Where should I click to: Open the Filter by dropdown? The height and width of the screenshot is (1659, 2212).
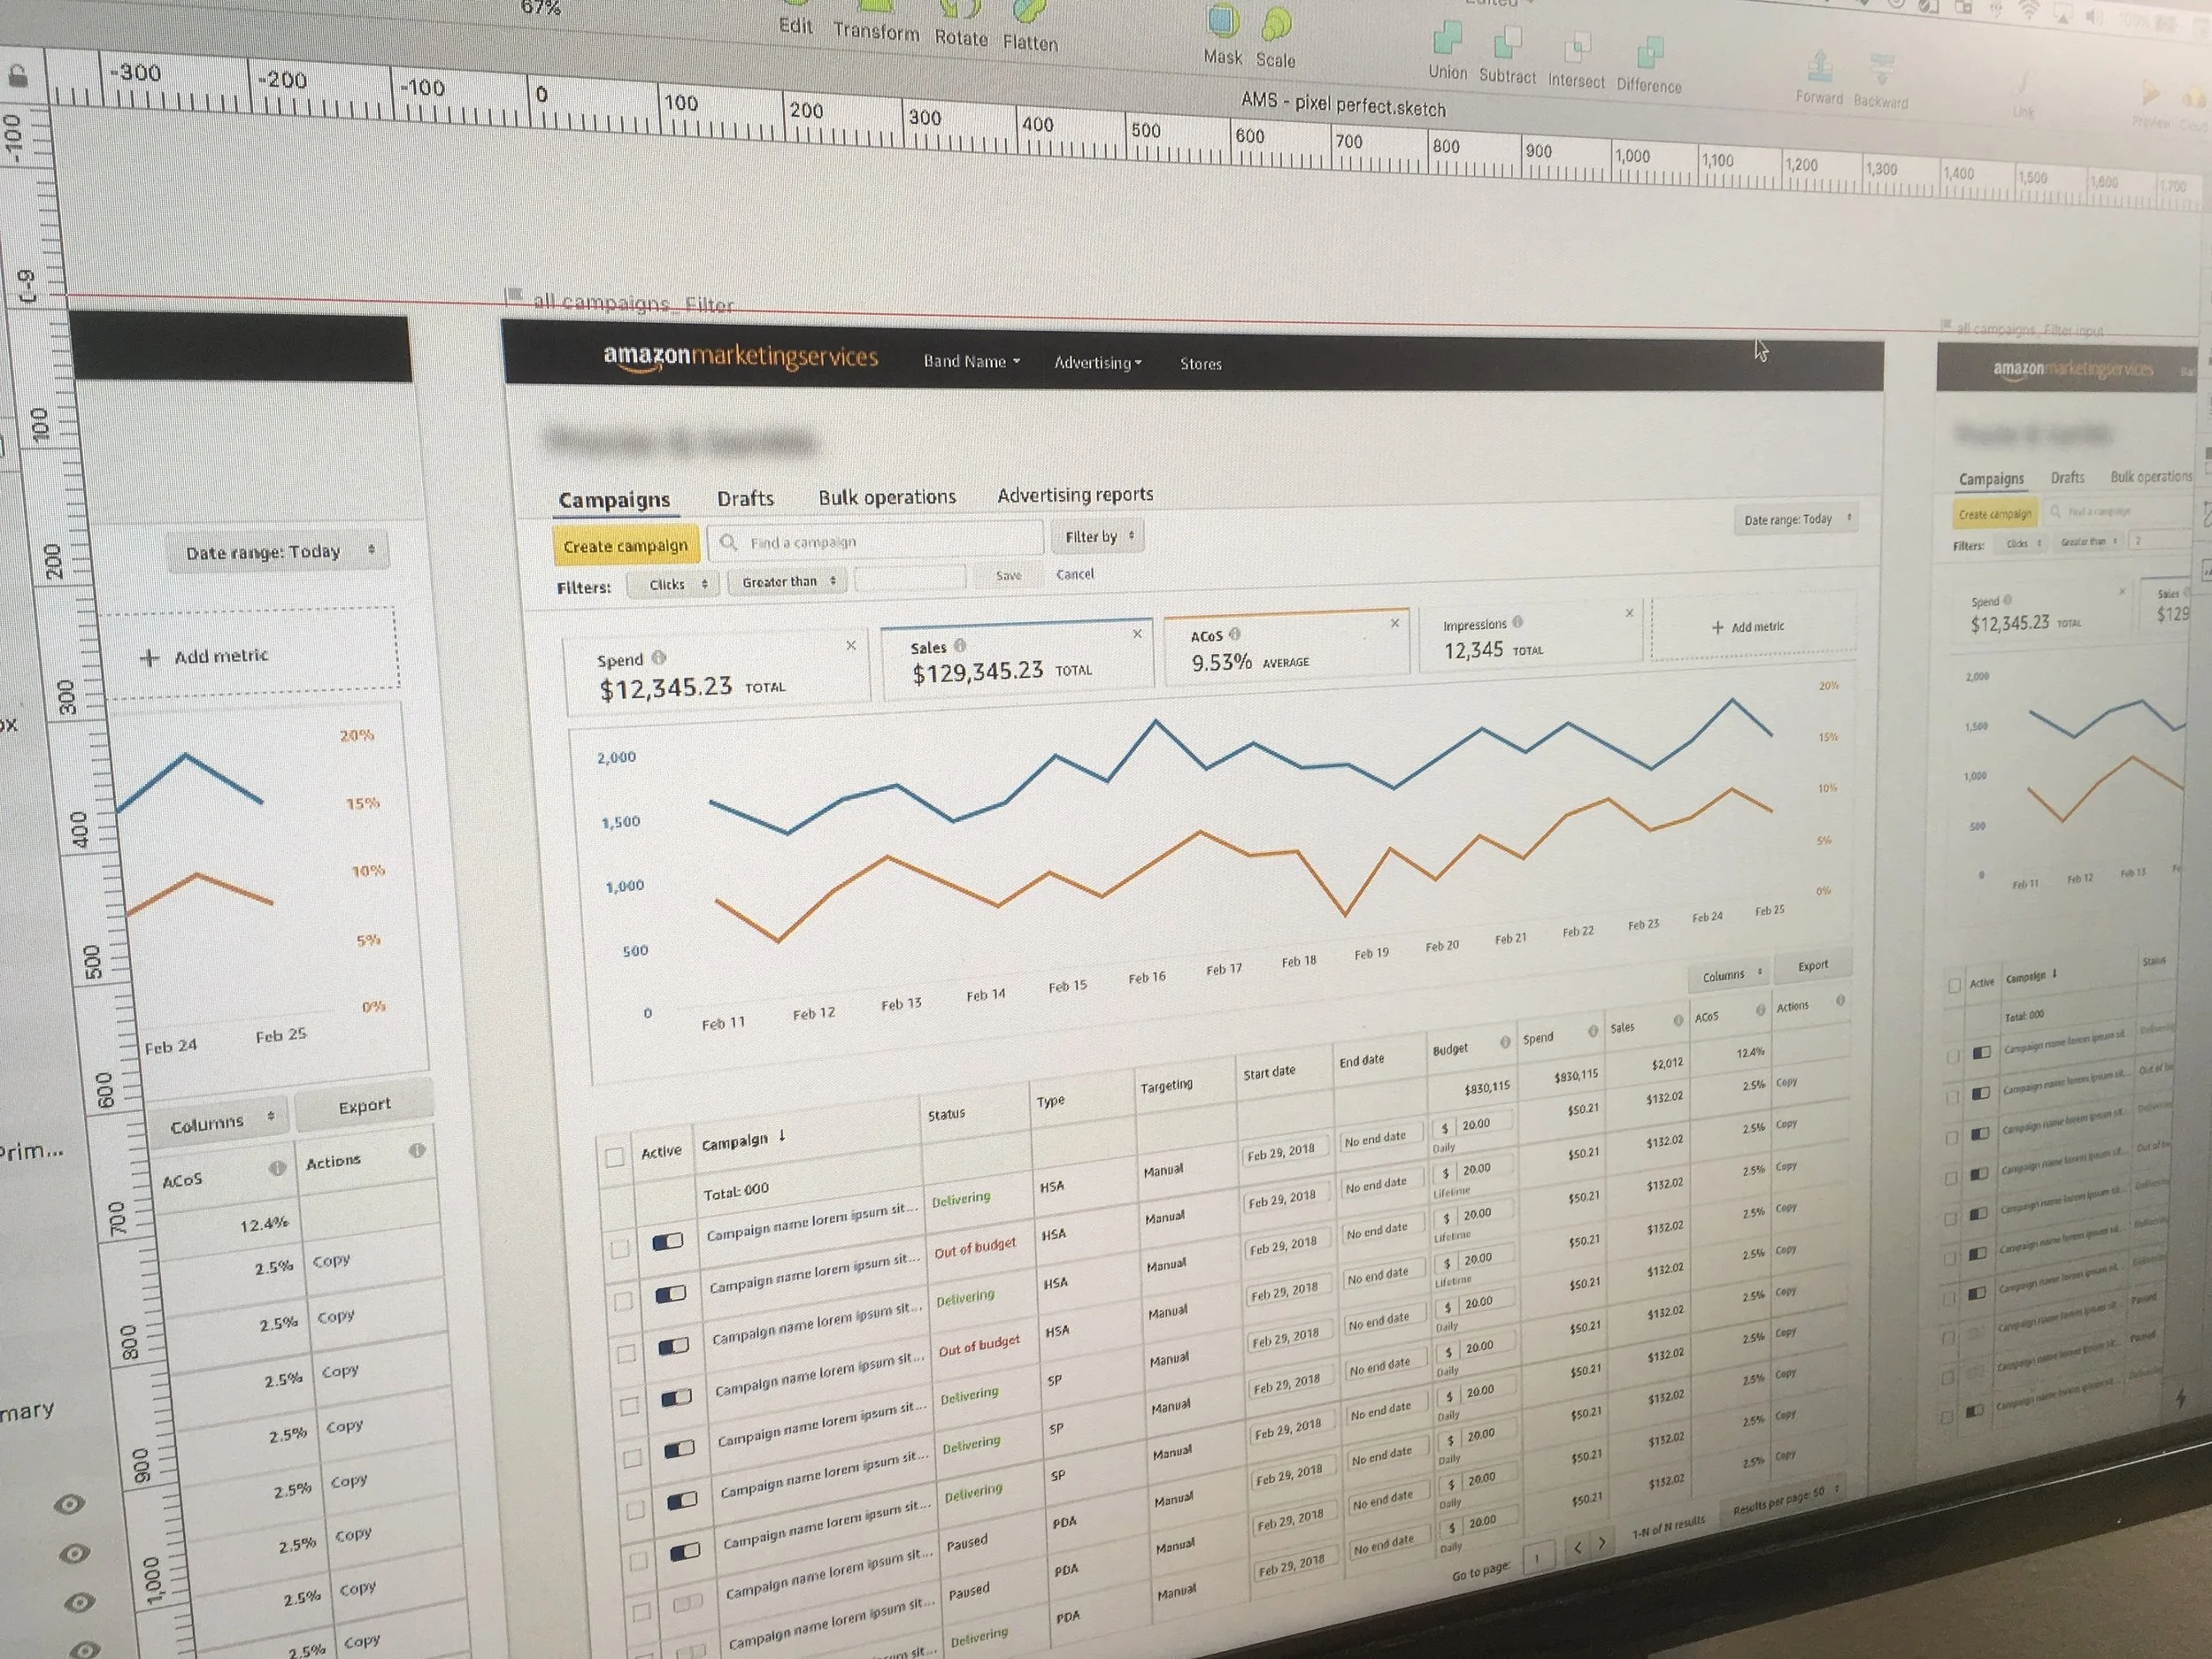1098,537
